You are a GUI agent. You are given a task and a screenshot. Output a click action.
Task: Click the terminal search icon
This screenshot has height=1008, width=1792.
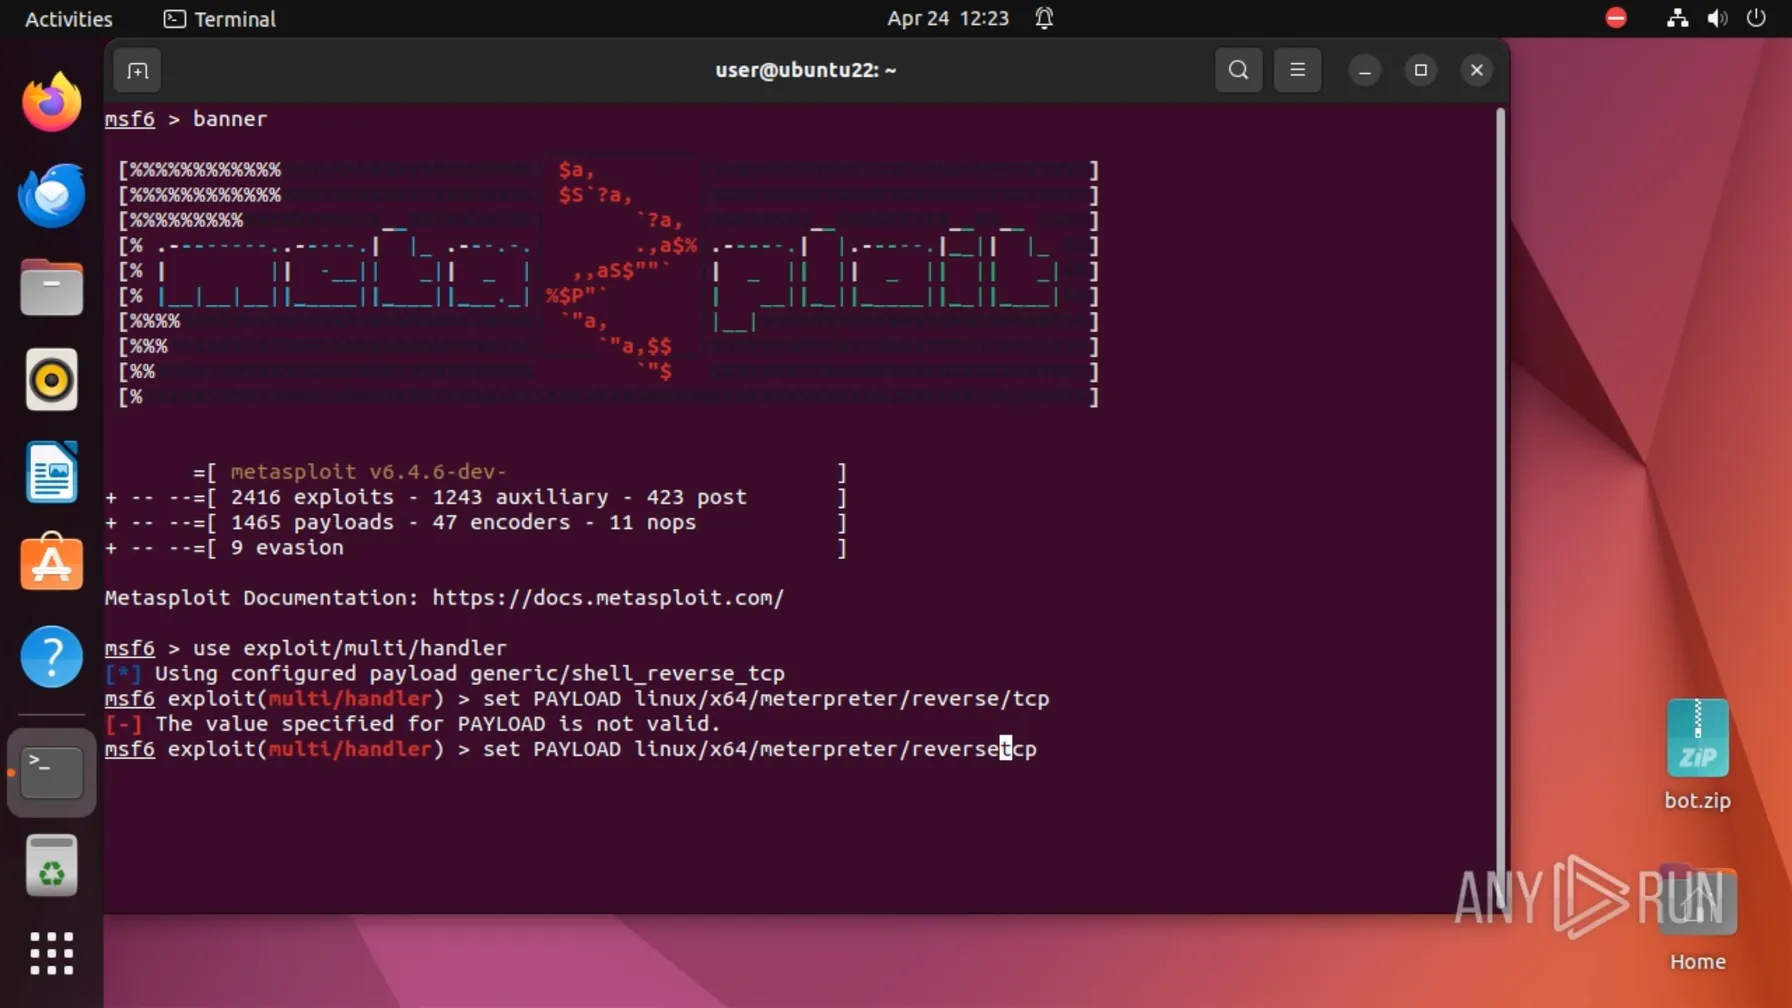click(x=1238, y=70)
